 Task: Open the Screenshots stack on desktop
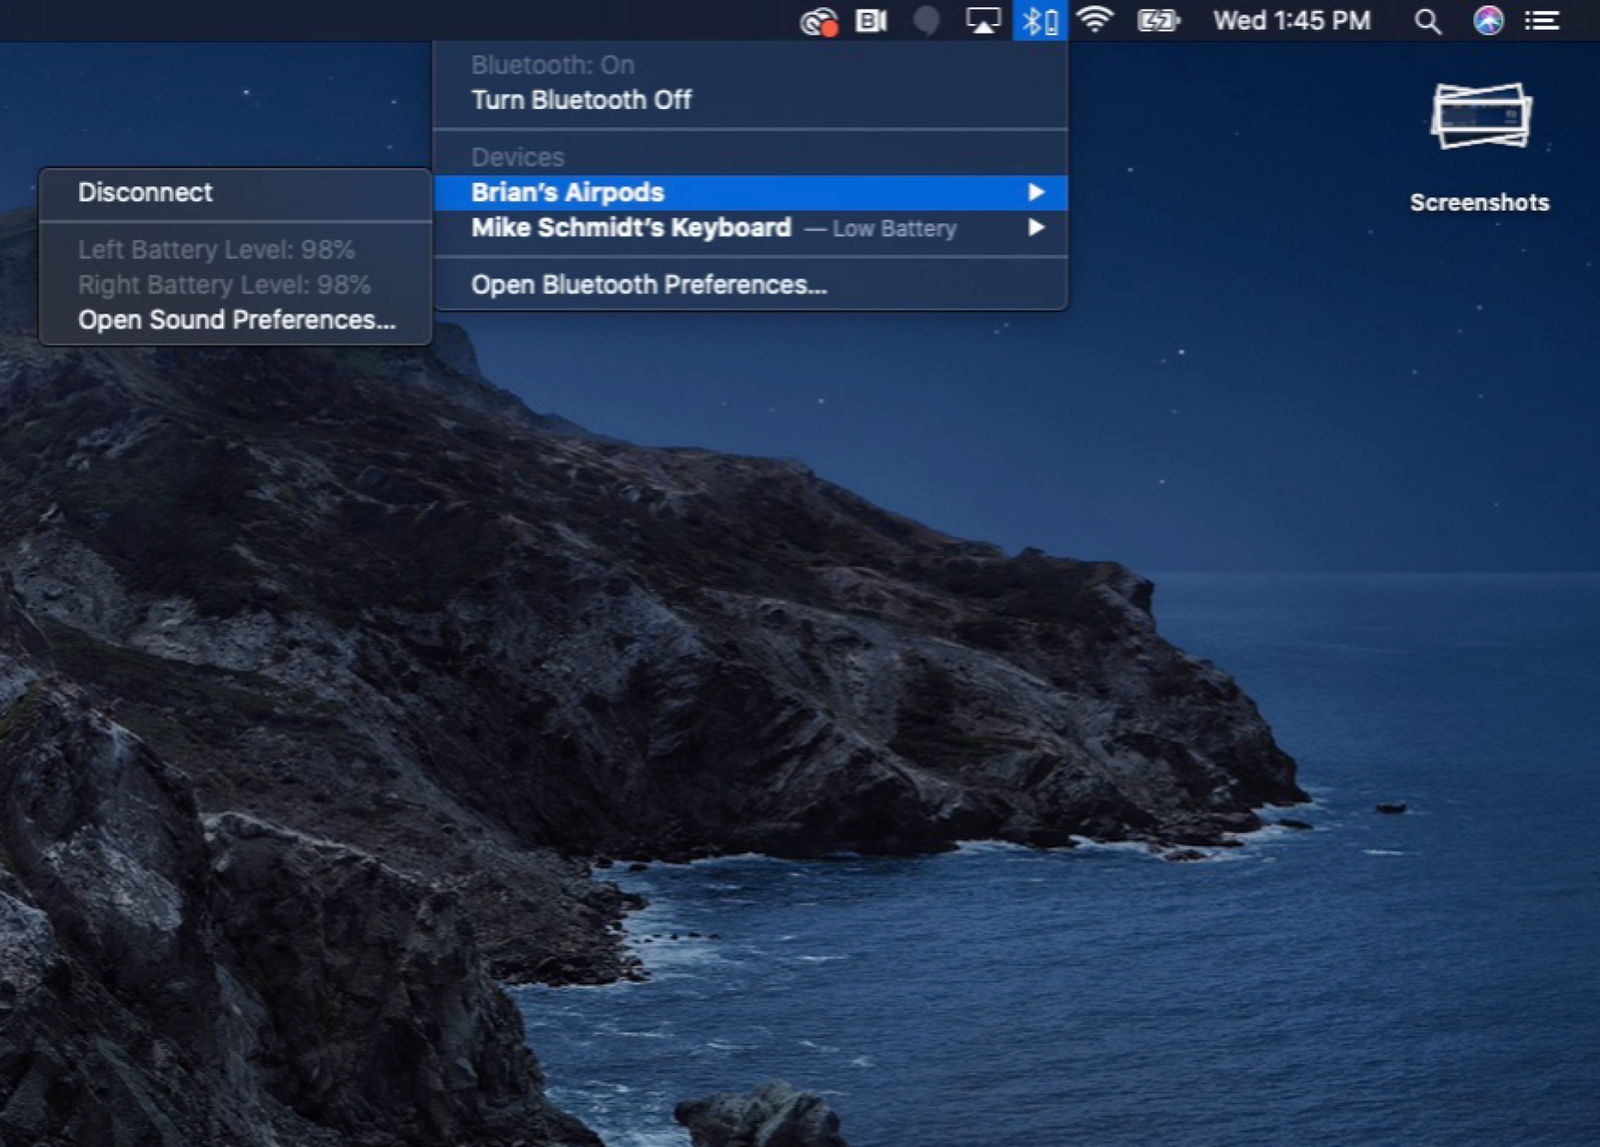coord(1481,116)
